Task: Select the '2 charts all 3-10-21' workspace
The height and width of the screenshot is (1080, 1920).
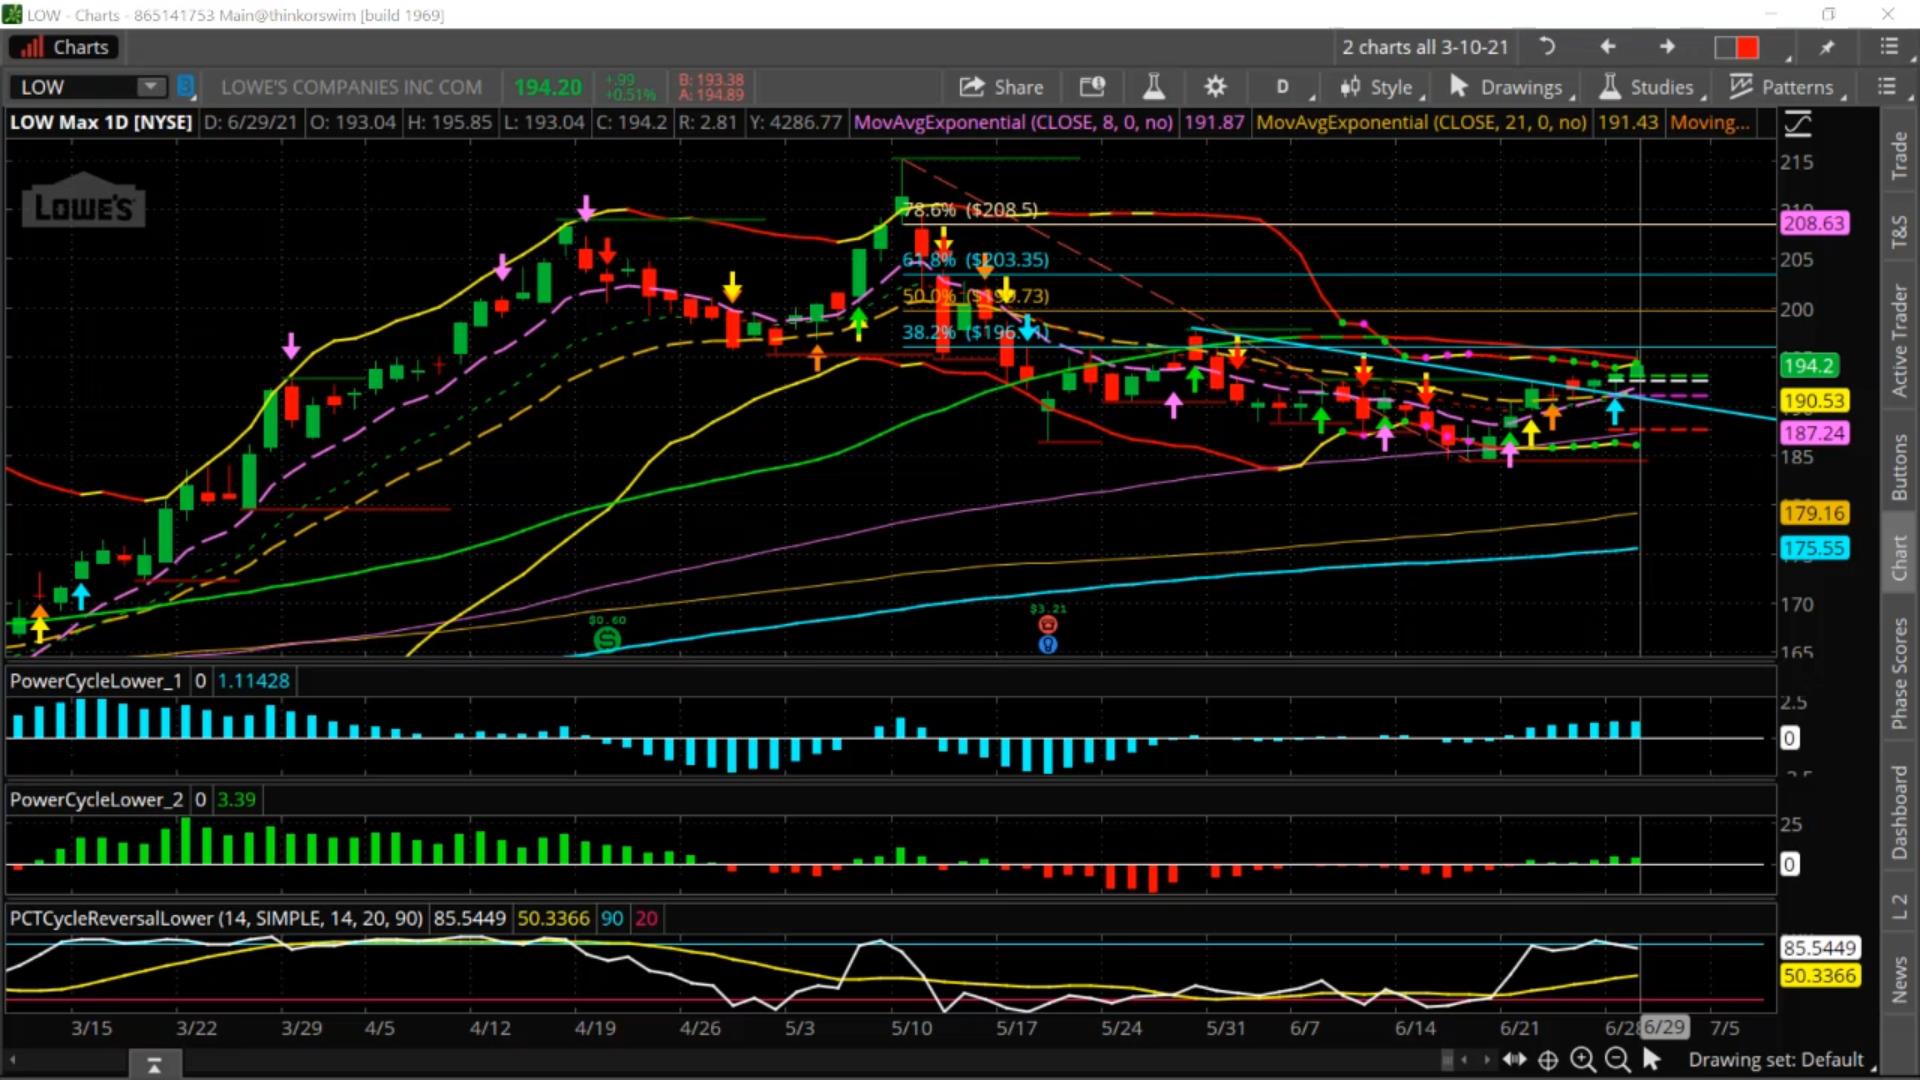Action: 1424,47
